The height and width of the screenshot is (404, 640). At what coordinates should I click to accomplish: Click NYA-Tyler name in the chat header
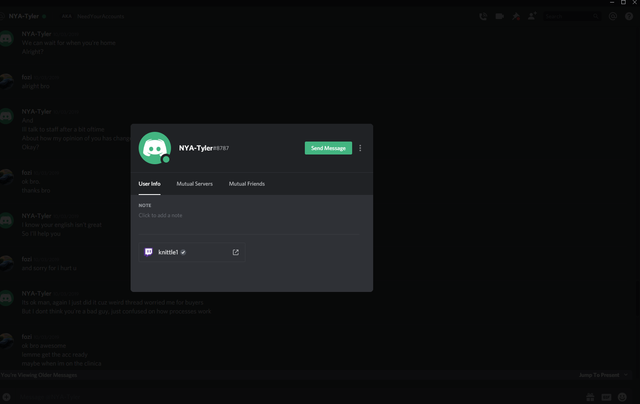[24, 16]
